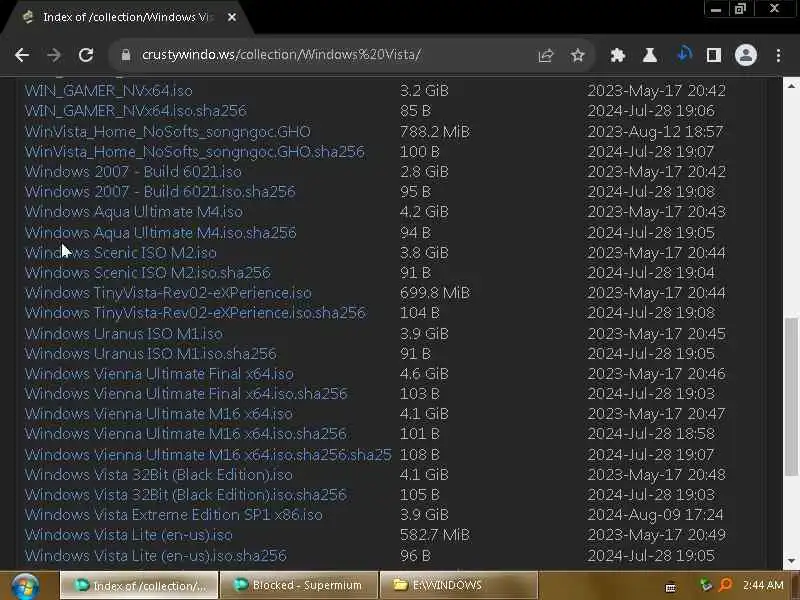Viewport: 800px width, 600px height.
Task: Click the page scrollbar thumb
Action: 791,396
